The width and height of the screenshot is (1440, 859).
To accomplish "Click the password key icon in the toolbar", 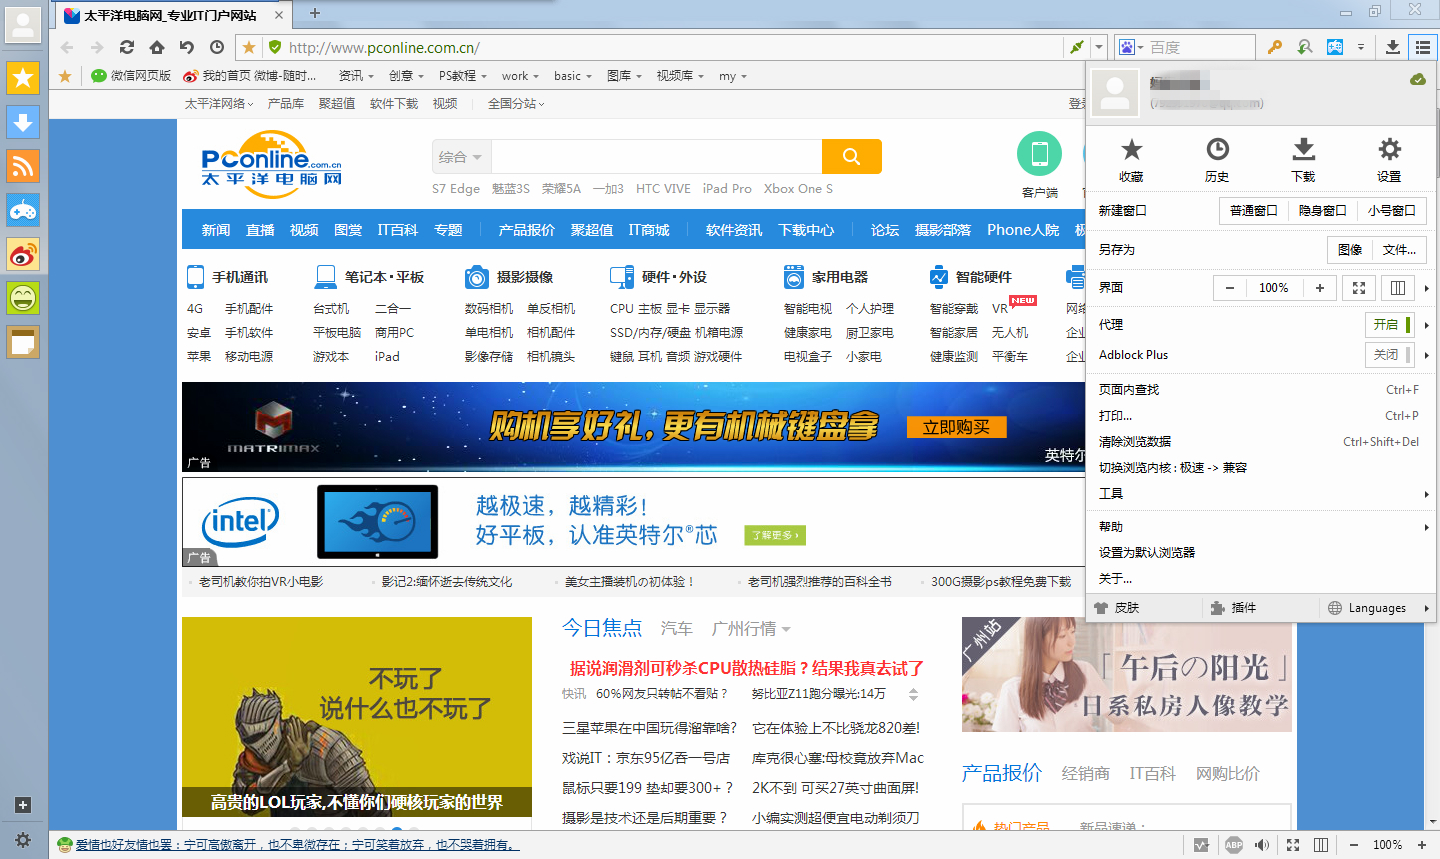I will [x=1274, y=47].
